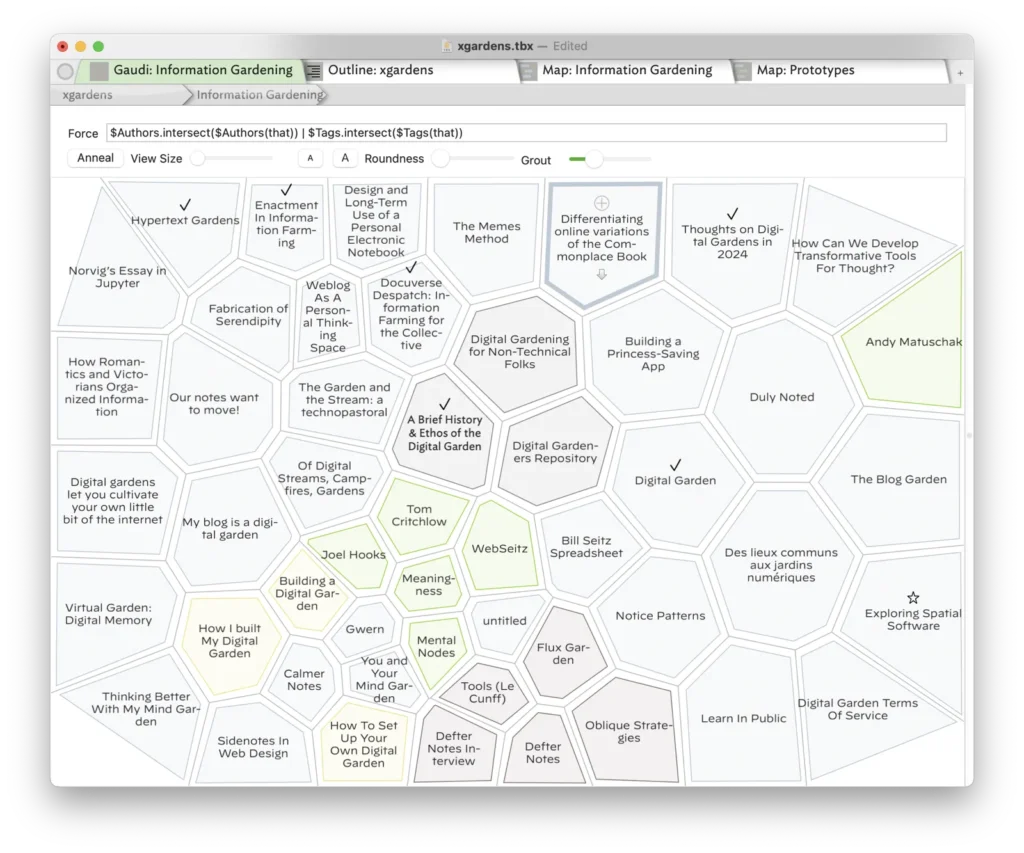Click the small A font decrease button
Viewport: 1024px width, 853px height.
(310, 158)
